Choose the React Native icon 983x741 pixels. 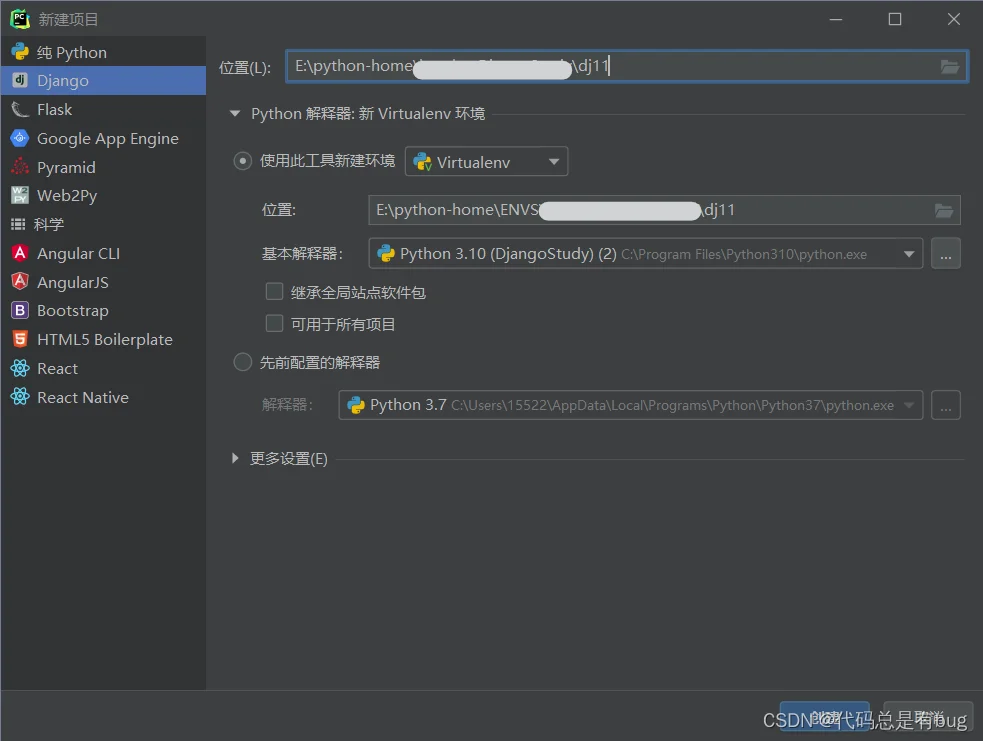(x=20, y=397)
